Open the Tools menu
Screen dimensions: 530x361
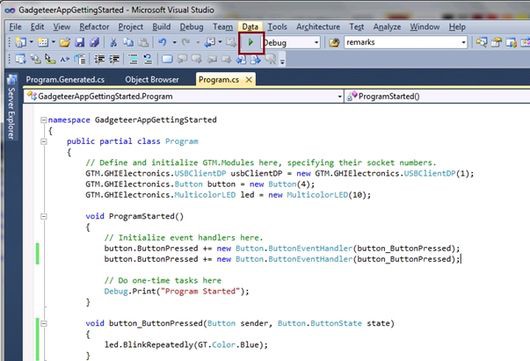point(277,27)
